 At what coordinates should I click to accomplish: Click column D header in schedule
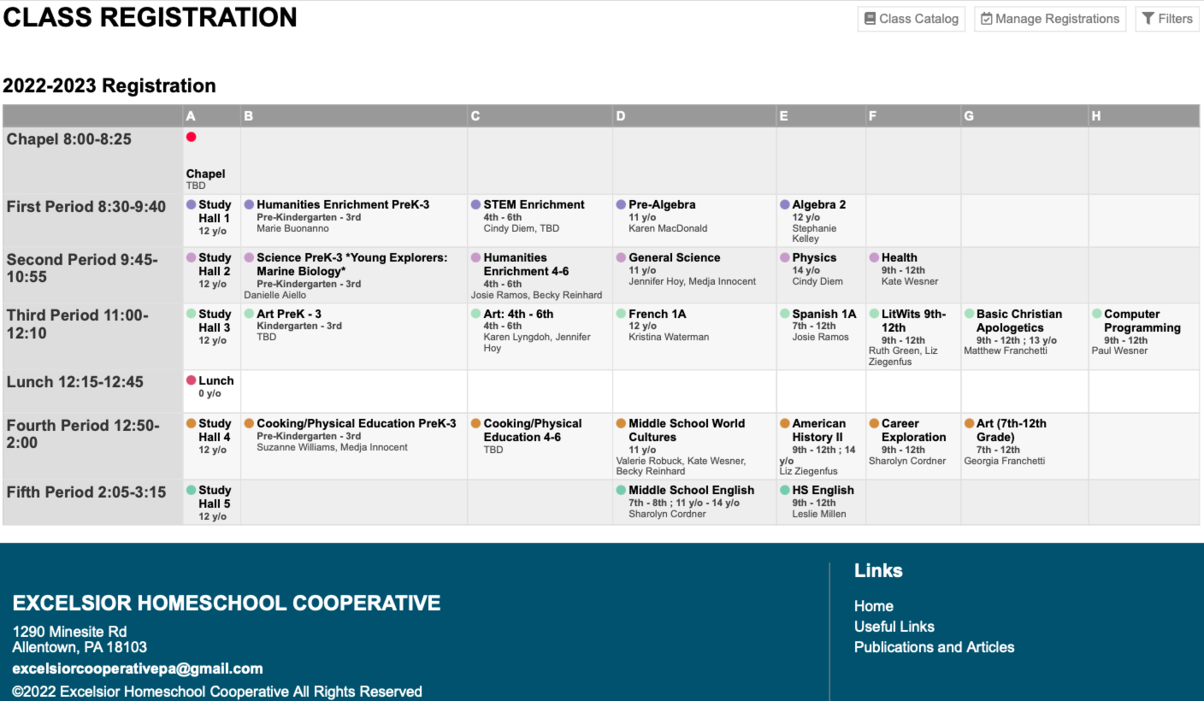621,116
